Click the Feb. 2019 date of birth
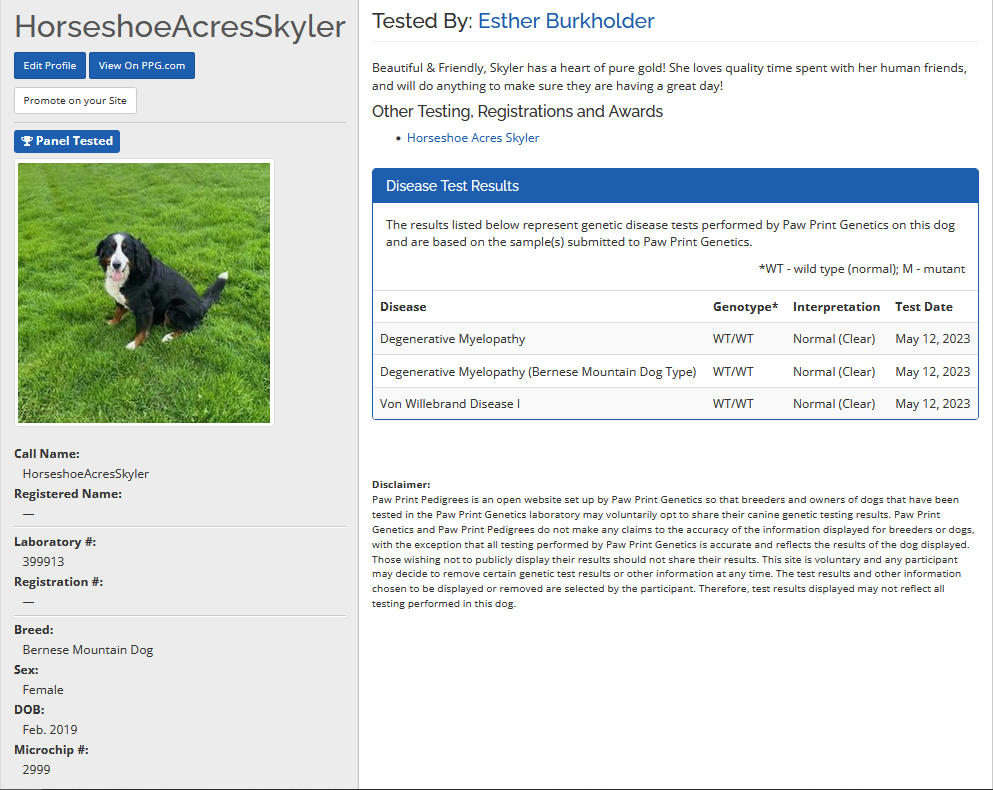The height and width of the screenshot is (790, 993). (50, 730)
